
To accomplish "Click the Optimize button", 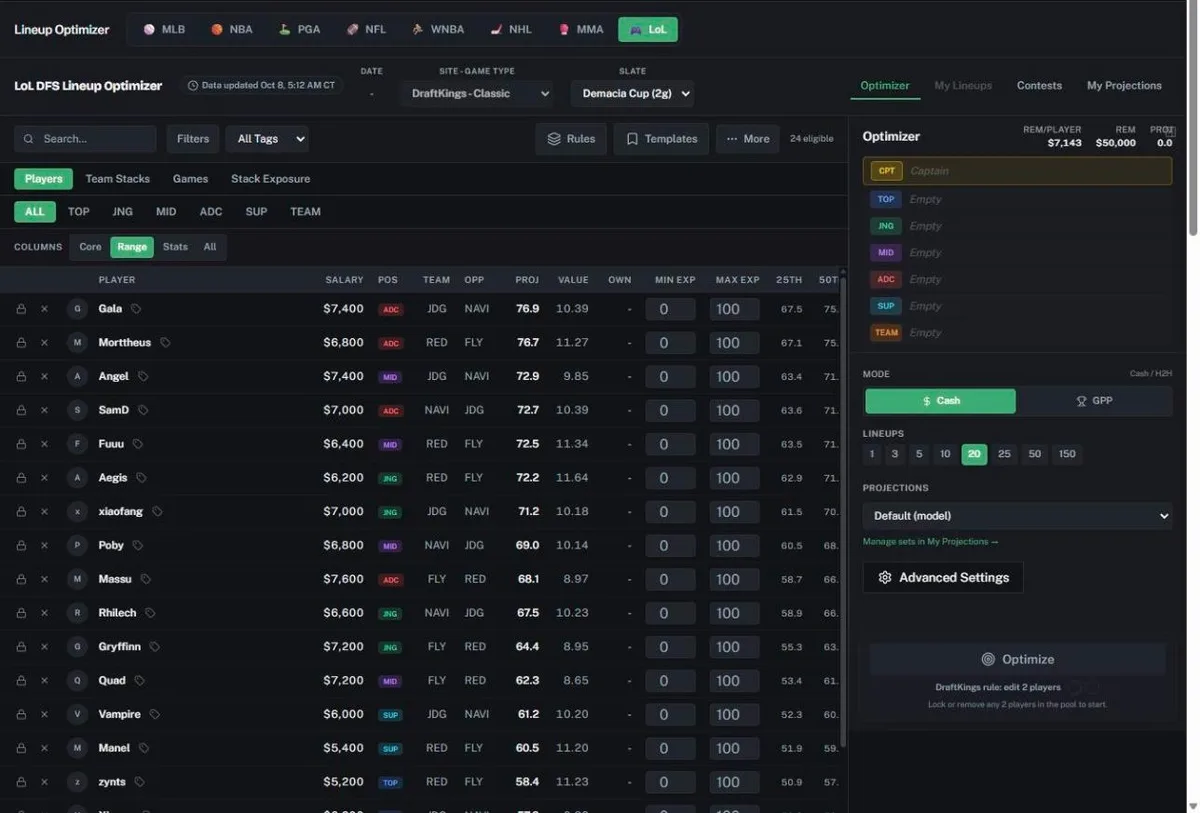I will pos(1017,660).
